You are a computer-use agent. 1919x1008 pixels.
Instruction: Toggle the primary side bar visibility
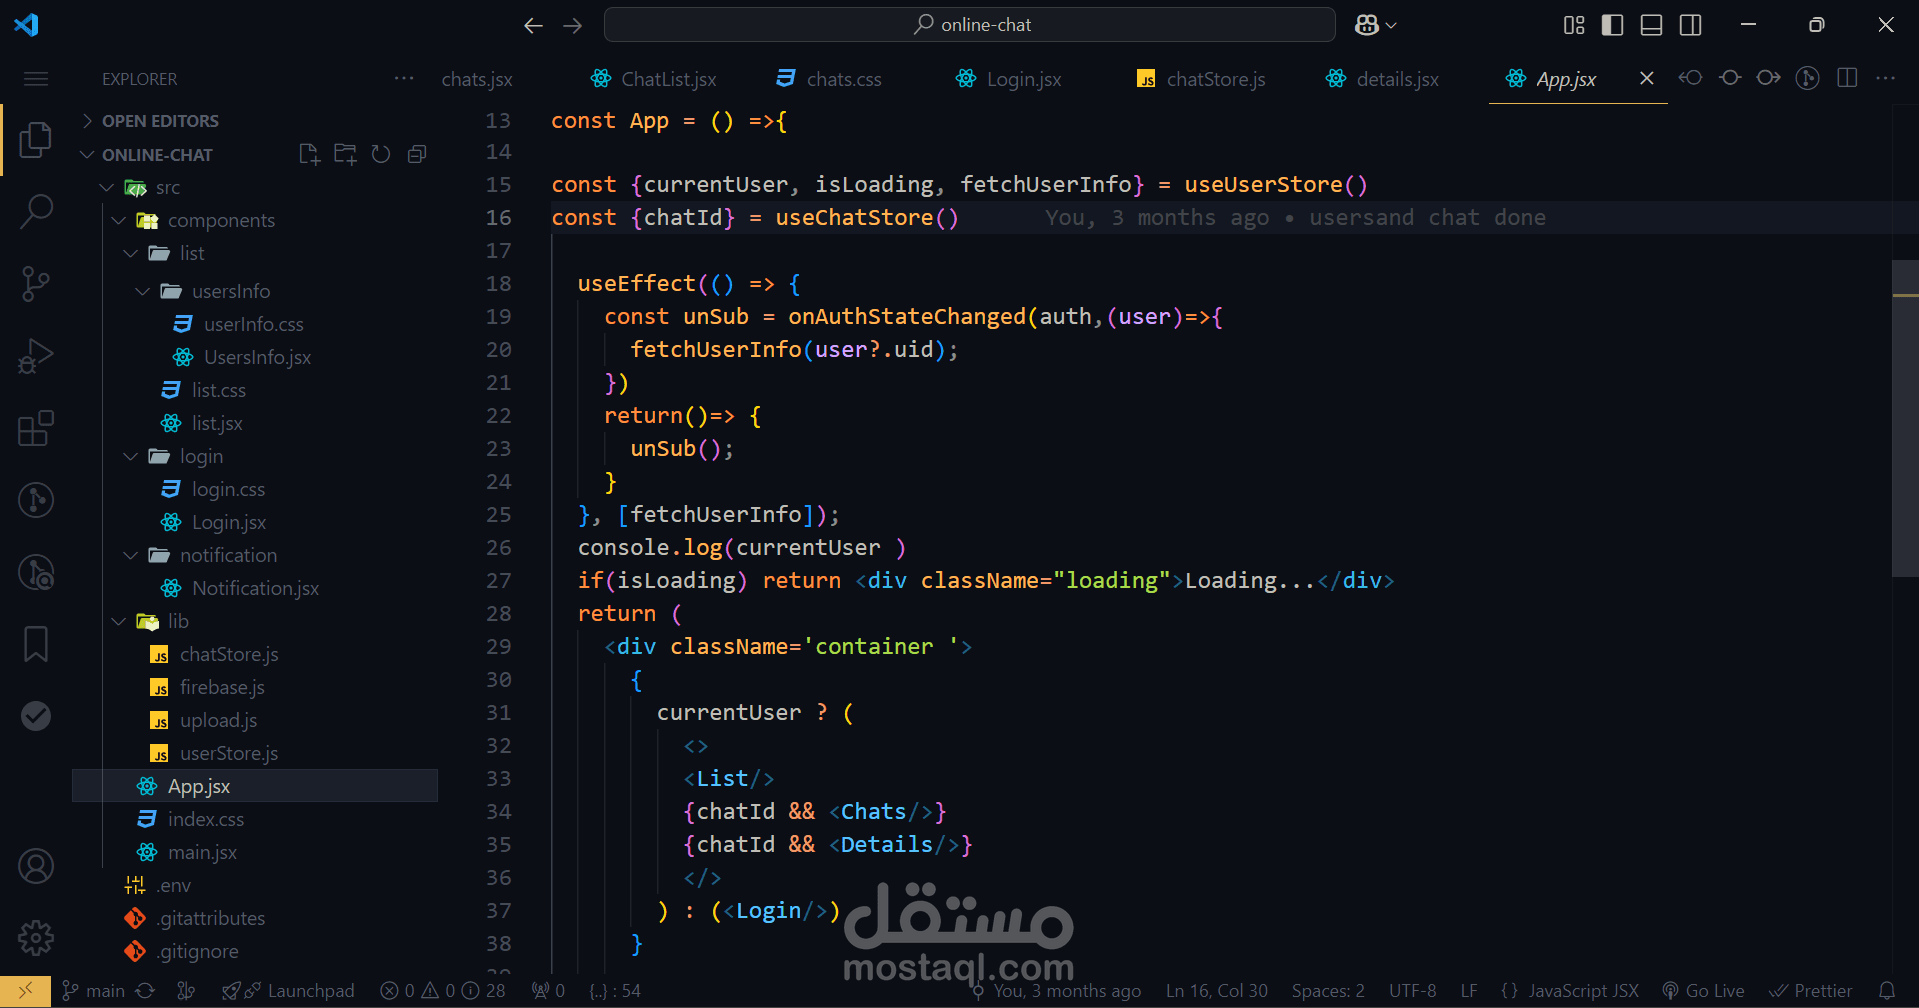click(x=1613, y=25)
